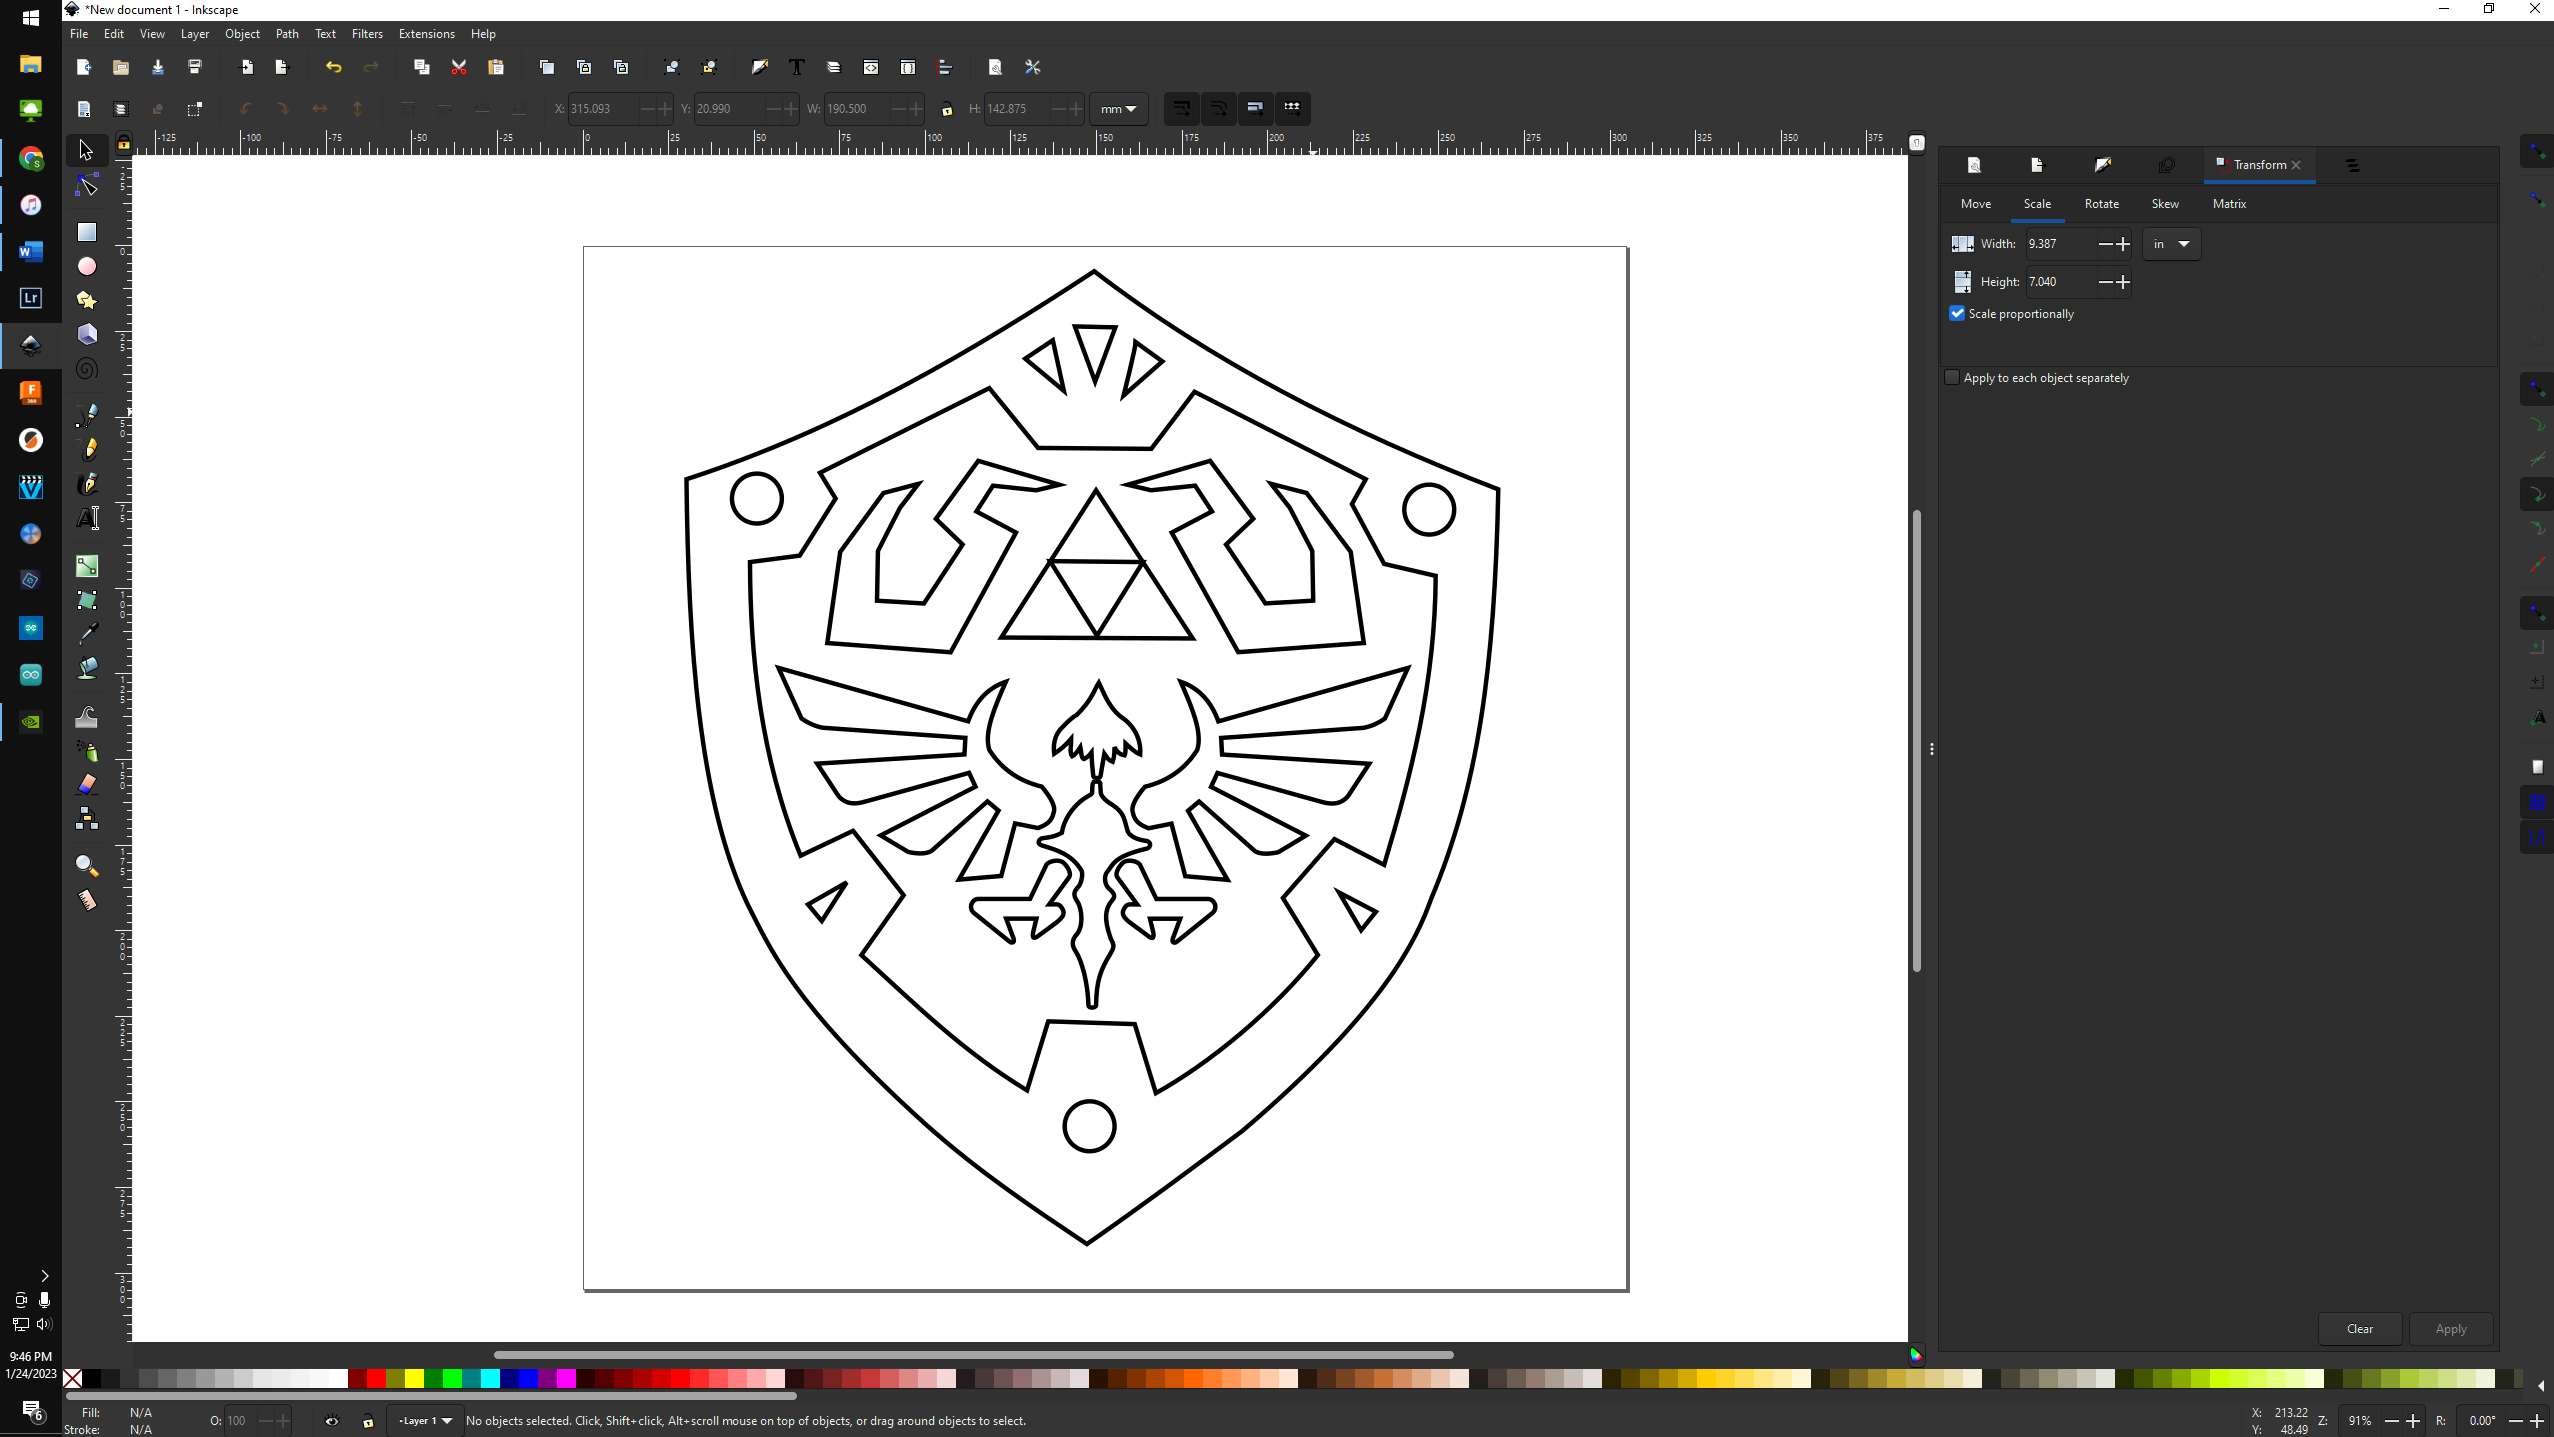This screenshot has width=2554, height=1437.
Task: Switch to the Rotate tab
Action: click(x=2101, y=203)
